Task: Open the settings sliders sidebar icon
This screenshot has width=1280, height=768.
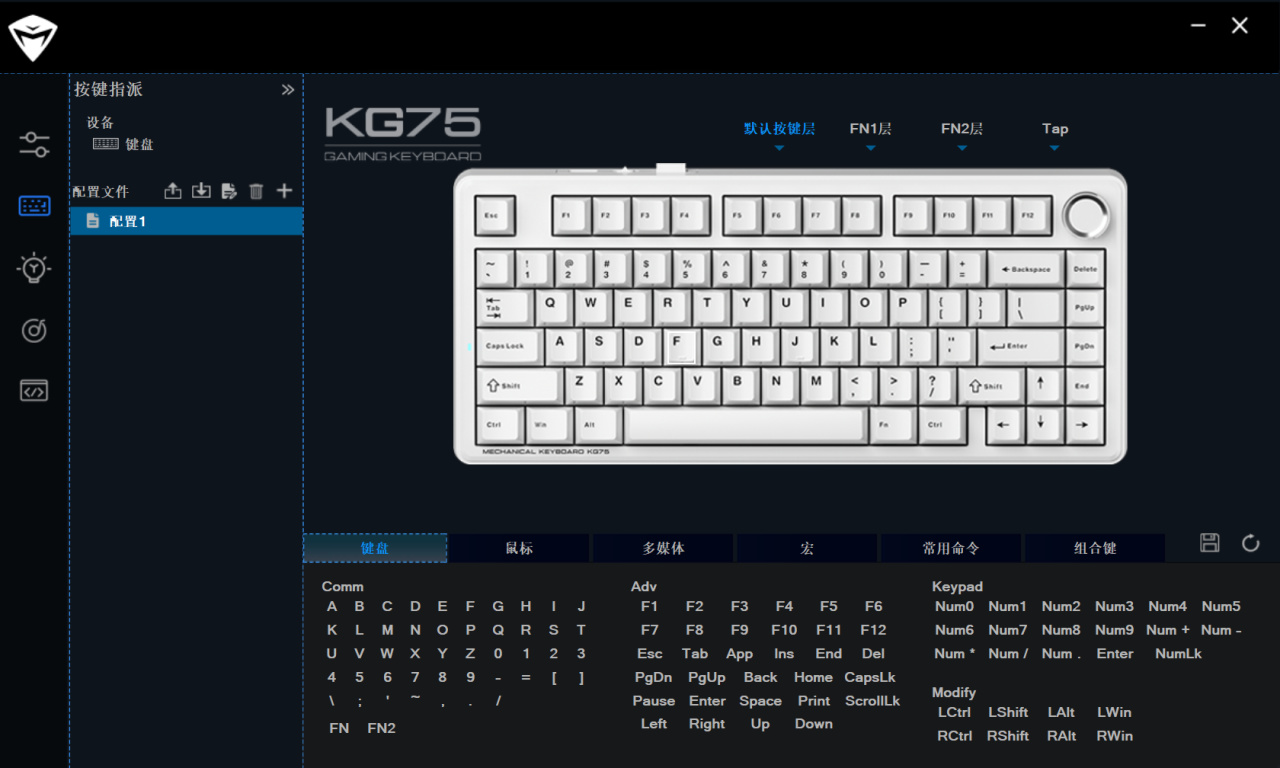Action: tap(34, 144)
